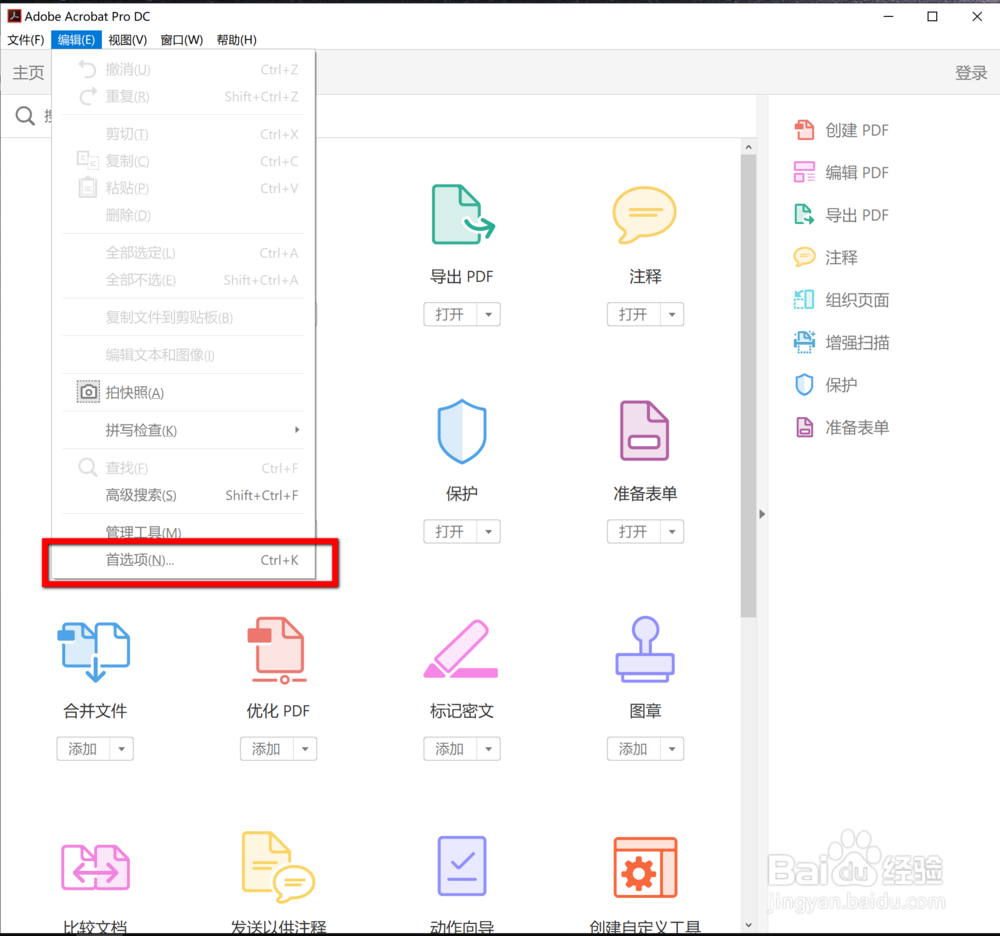Screen dimensions: 1000x936
Task: Open the Window (窗口) menu
Action: [x=182, y=40]
